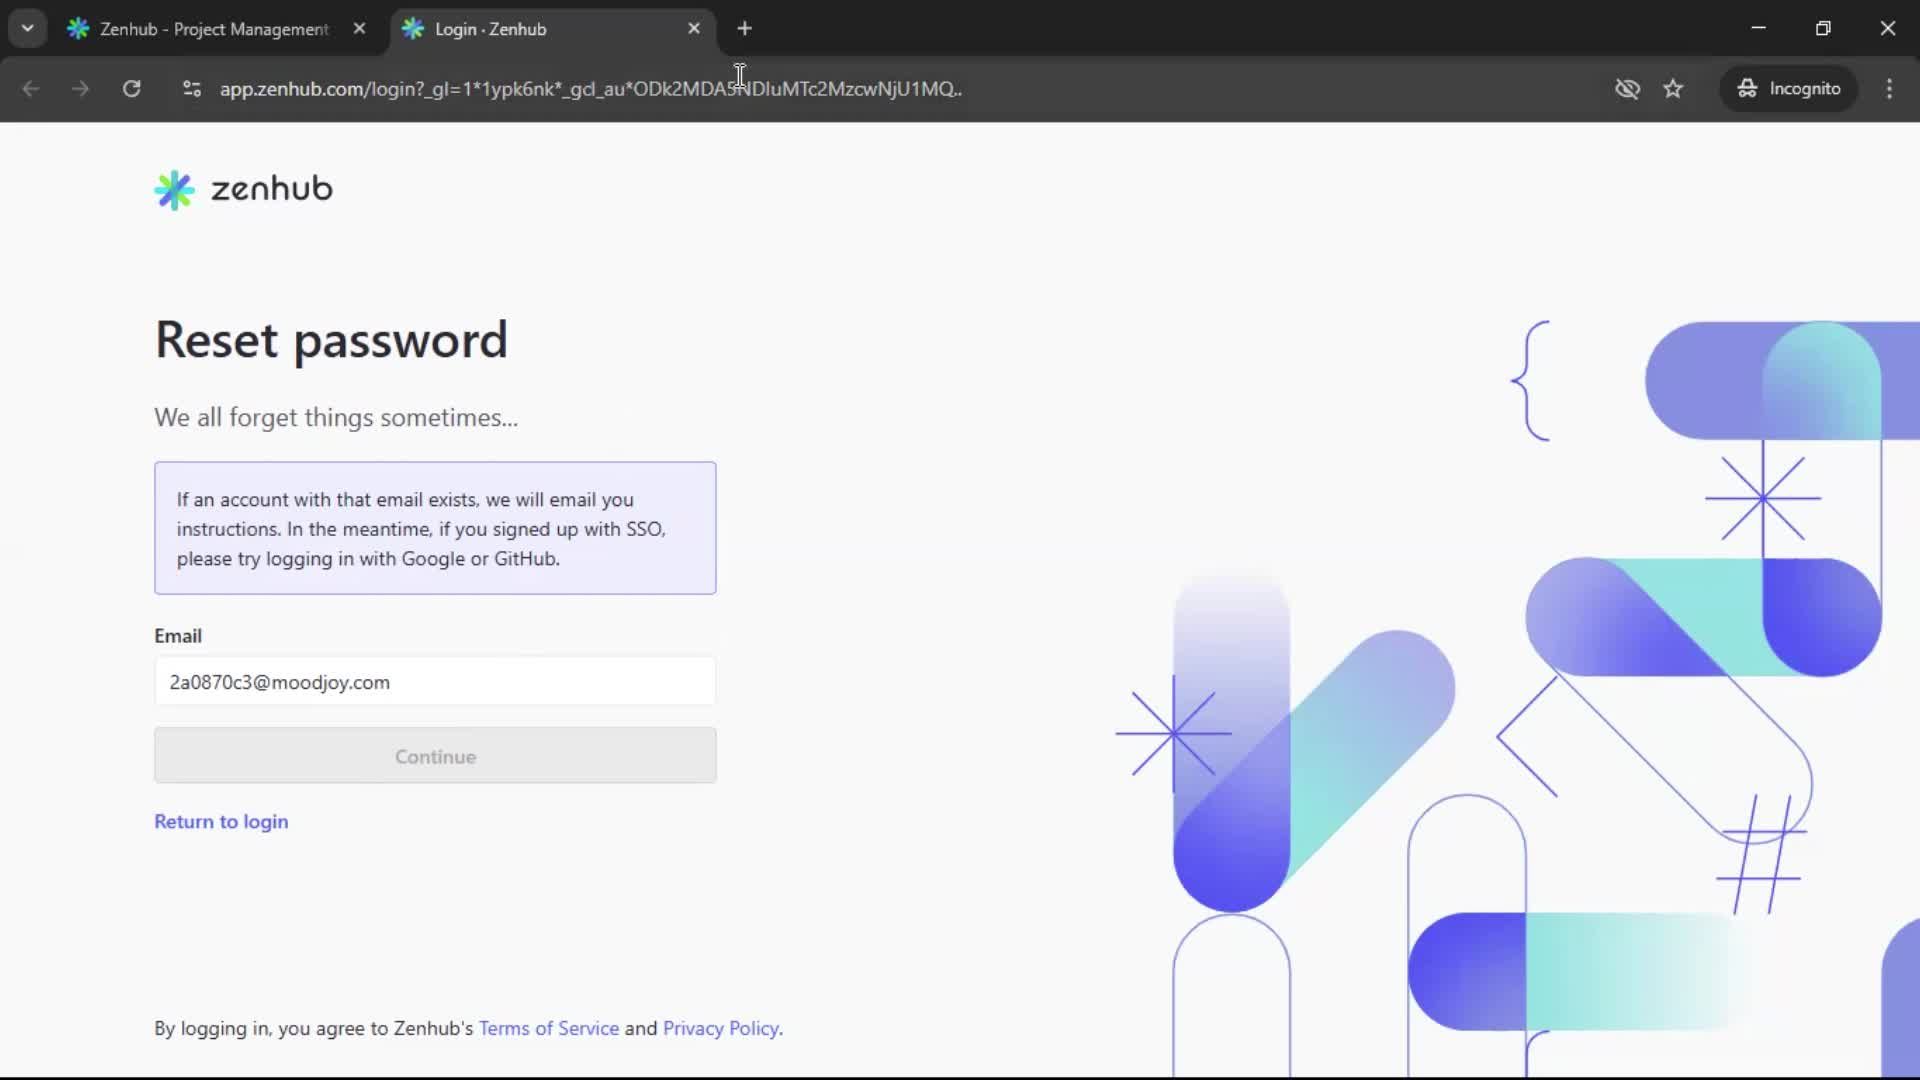Open the Return to login link
This screenshot has height=1080, width=1920.
coord(221,821)
